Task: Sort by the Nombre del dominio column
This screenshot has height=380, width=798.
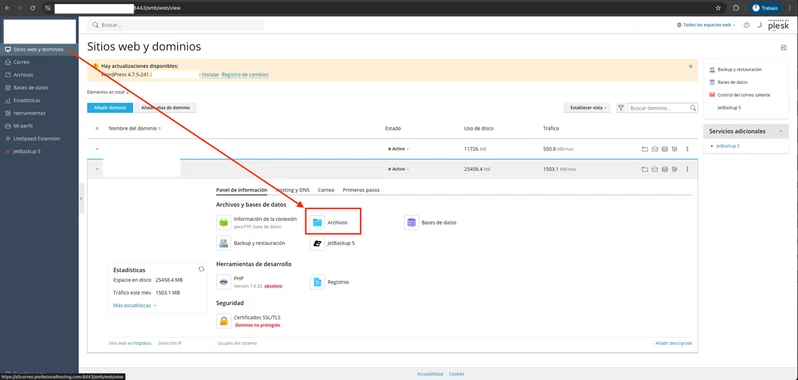Action: pos(135,128)
